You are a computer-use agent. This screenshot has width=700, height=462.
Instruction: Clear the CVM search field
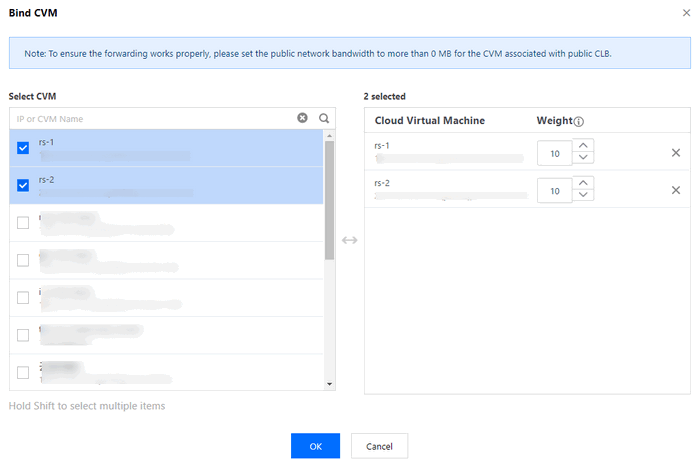click(303, 118)
